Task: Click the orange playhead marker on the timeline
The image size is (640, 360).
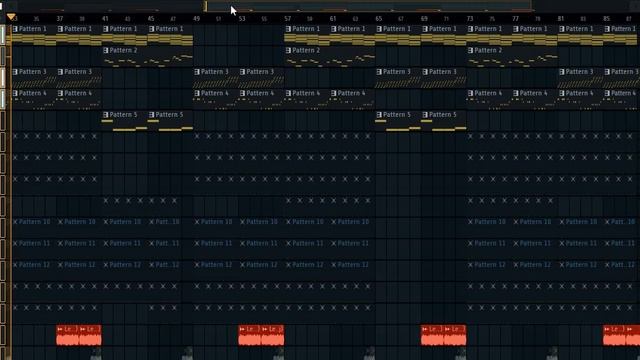Action: pos(11,17)
